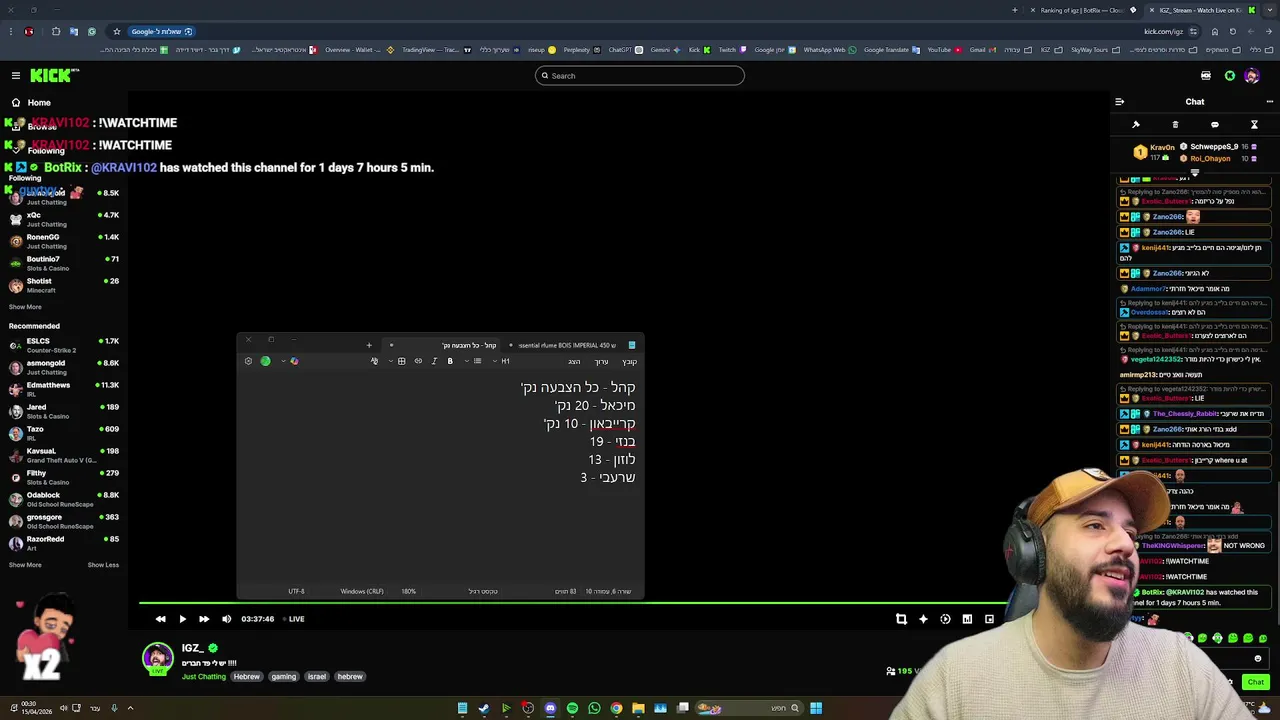Open Notepad Edit menu (עריכה)
This screenshot has width=1280, height=720.
click(601, 362)
